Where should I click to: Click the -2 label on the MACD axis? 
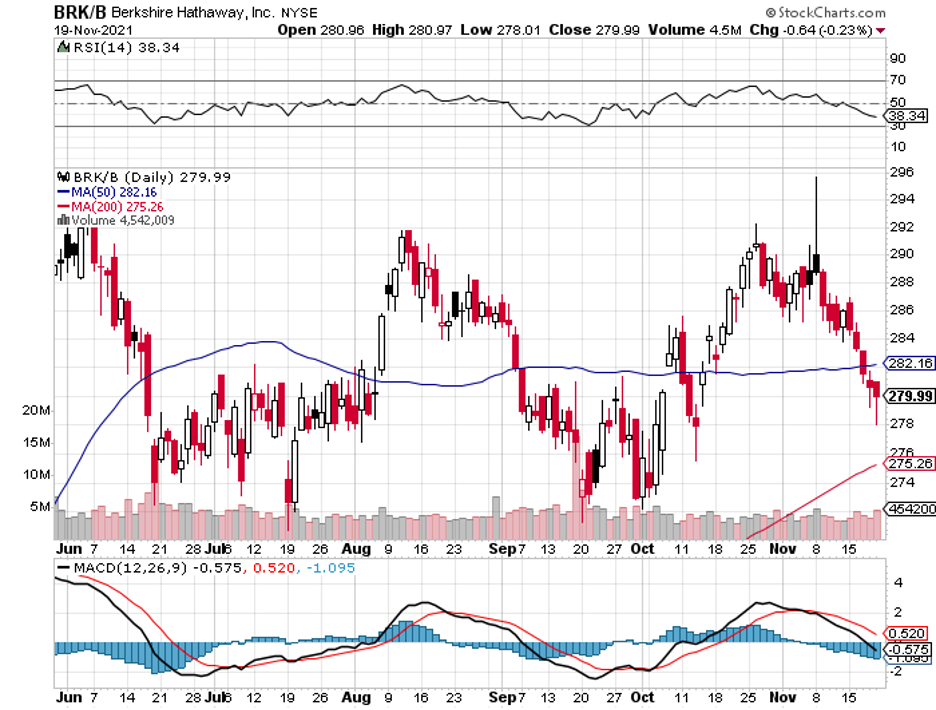[x=895, y=671]
